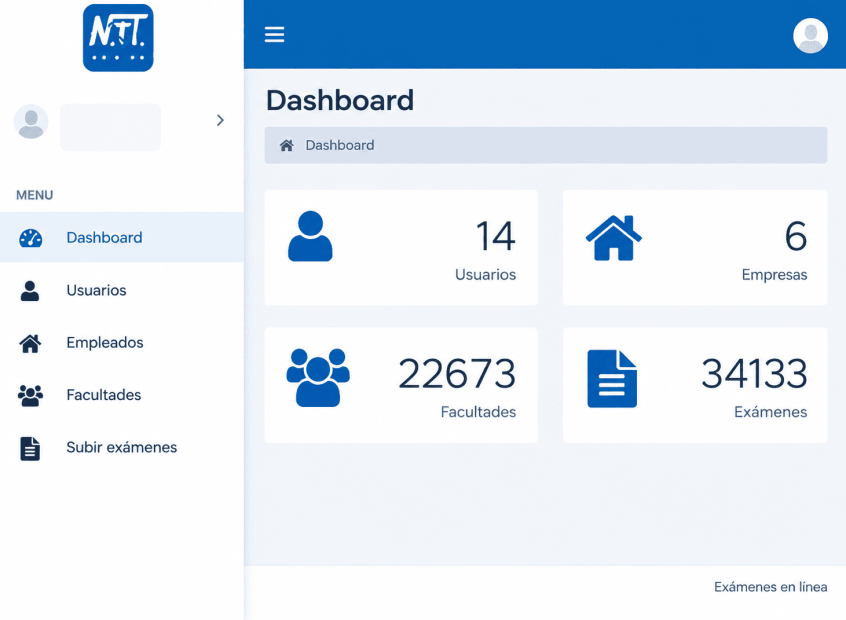Click the Empresas card label
The height and width of the screenshot is (620, 846).
(x=774, y=275)
